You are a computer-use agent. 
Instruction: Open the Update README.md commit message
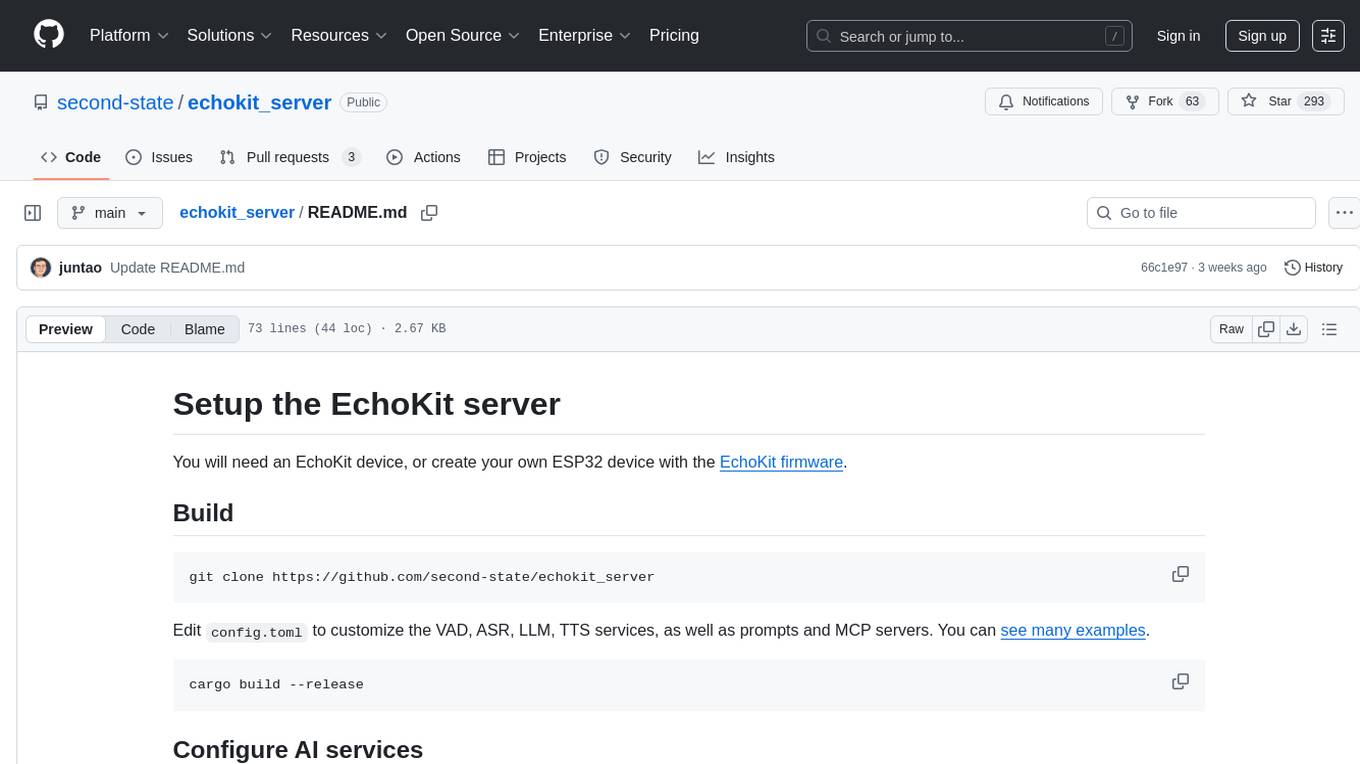[x=177, y=267]
